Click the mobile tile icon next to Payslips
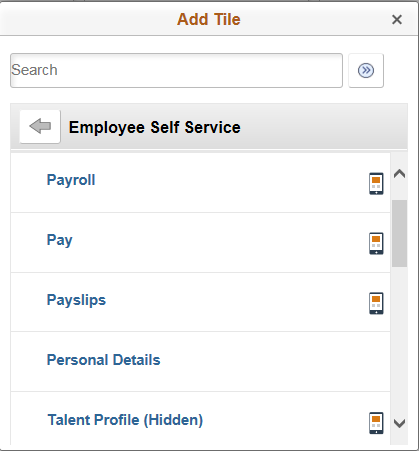The image size is (419, 451). 376,303
